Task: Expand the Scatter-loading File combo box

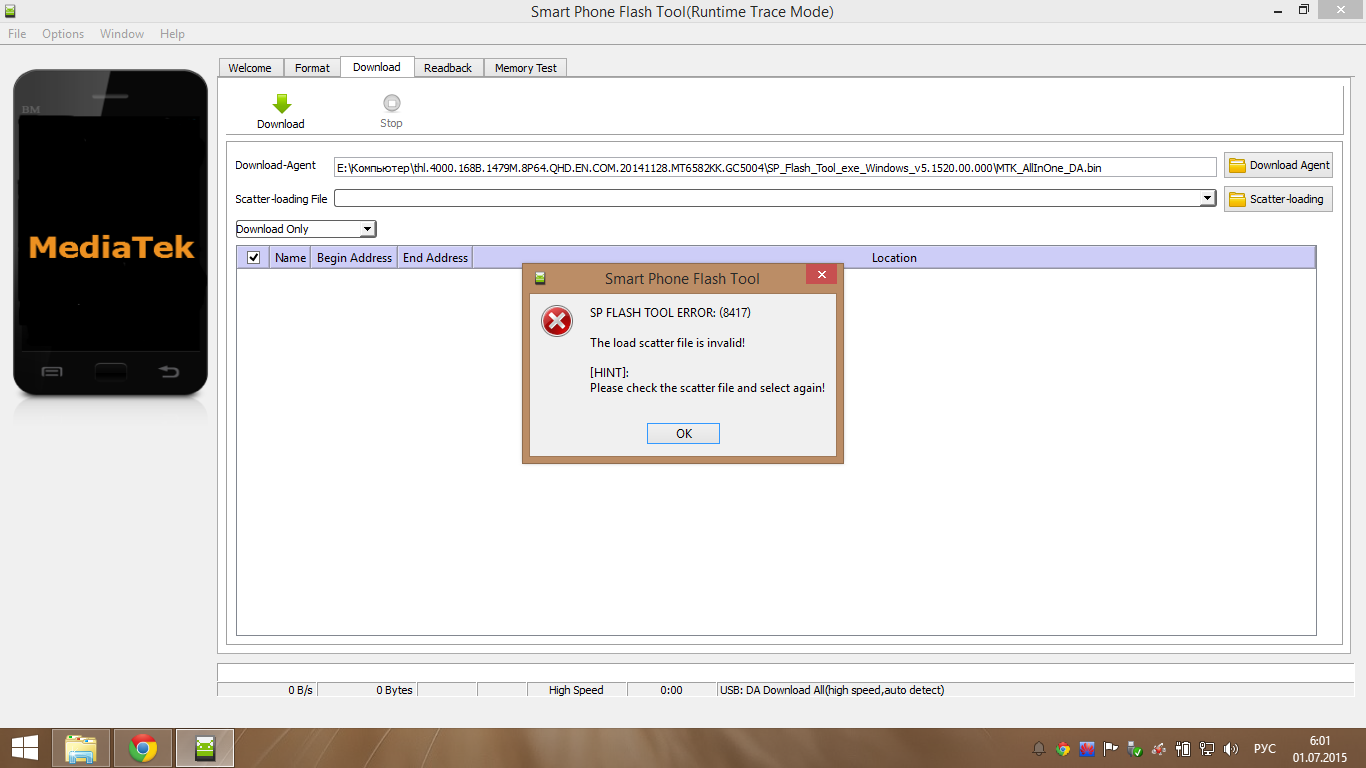Action: tap(1207, 199)
